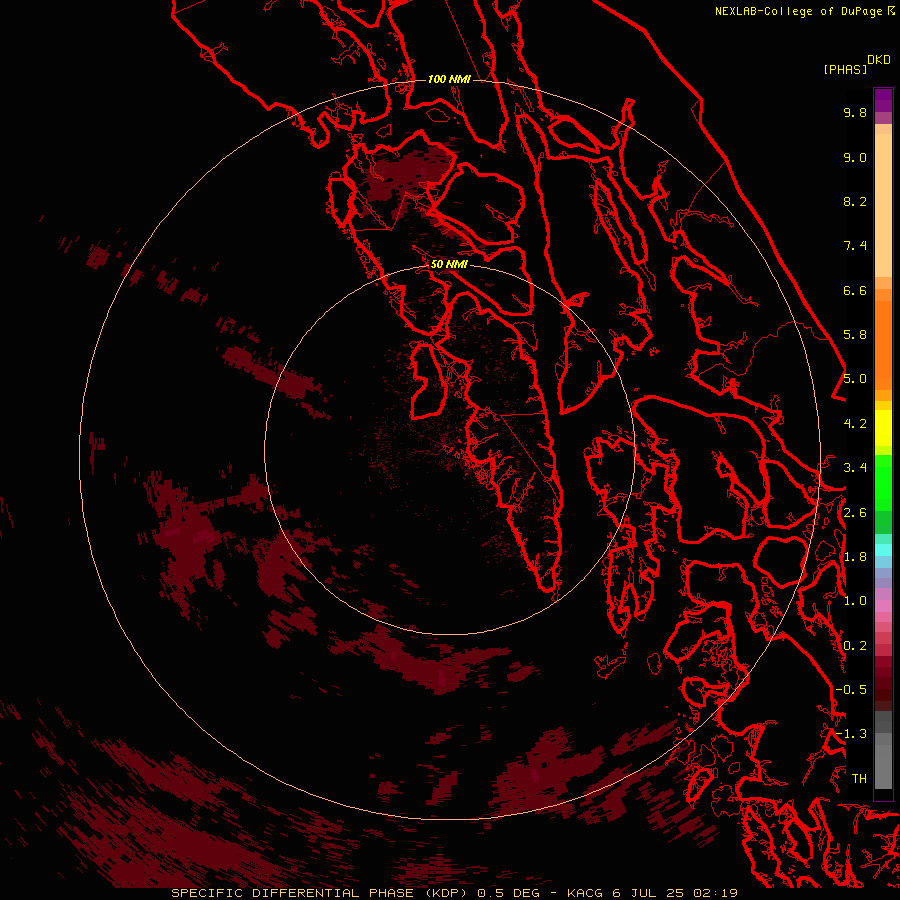The height and width of the screenshot is (900, 900).
Task: Click the 9.0 value on the color scale
Action: 855,157
